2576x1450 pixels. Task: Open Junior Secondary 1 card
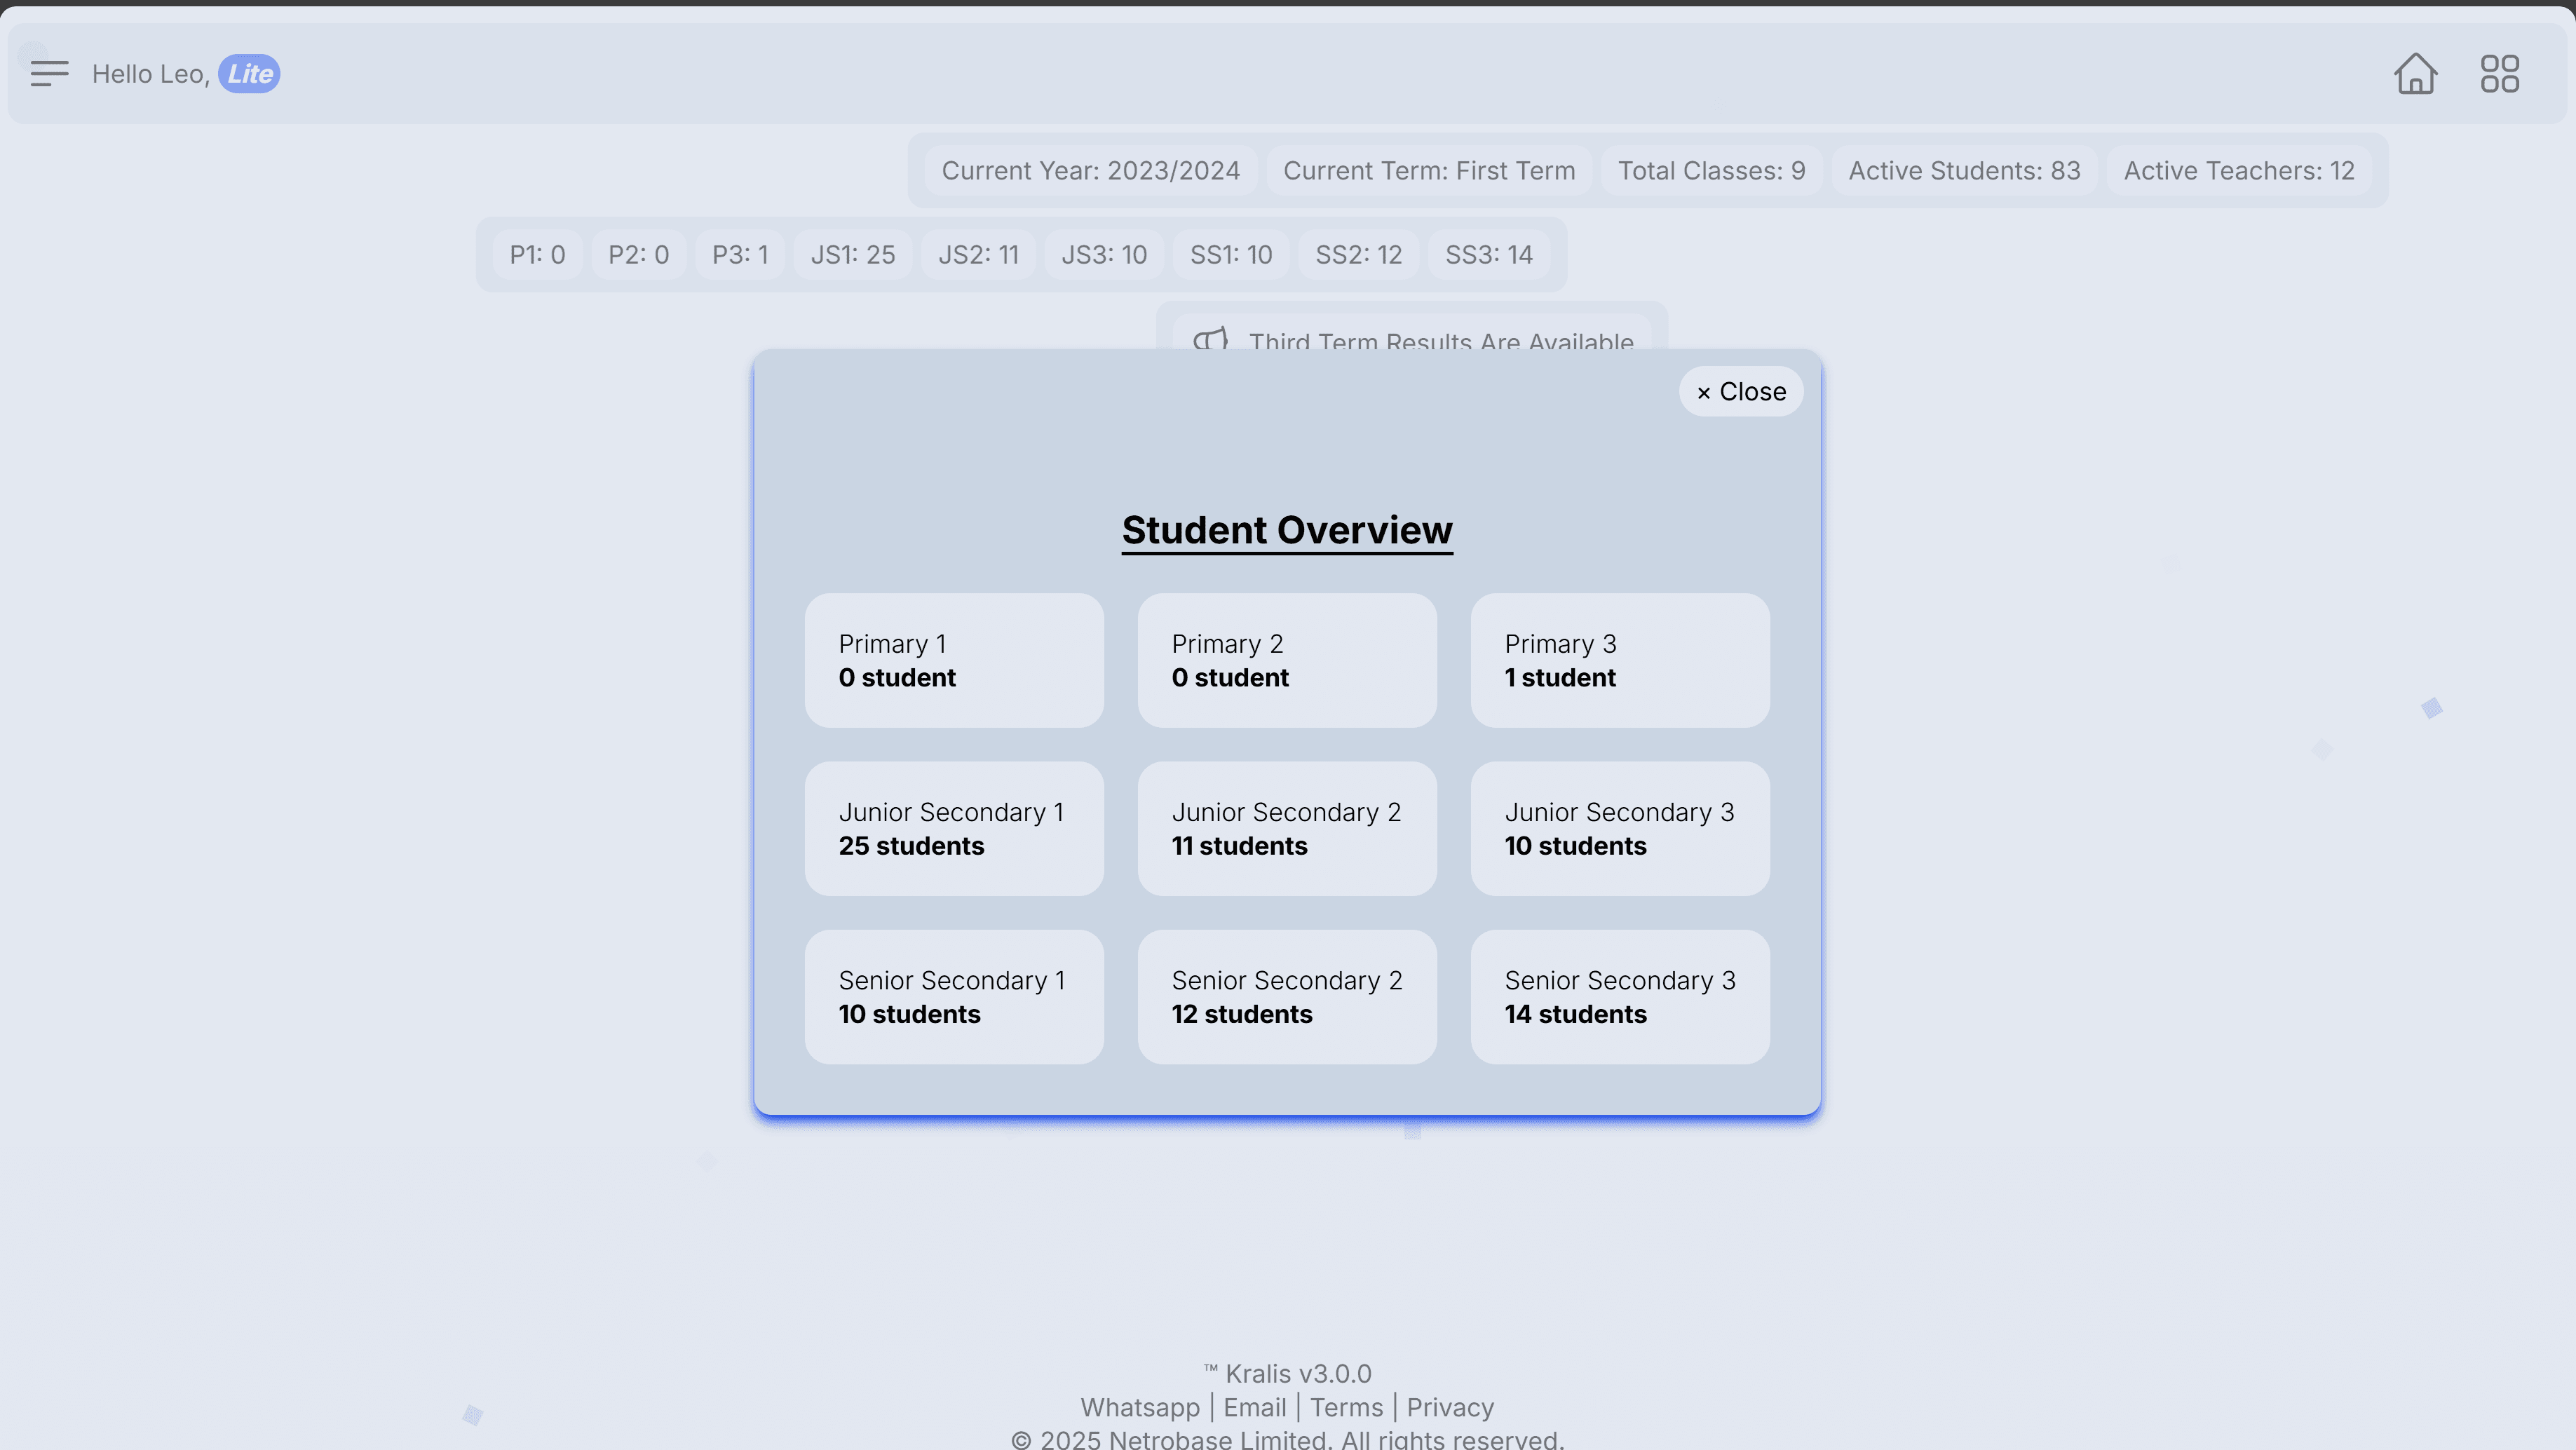coord(954,828)
